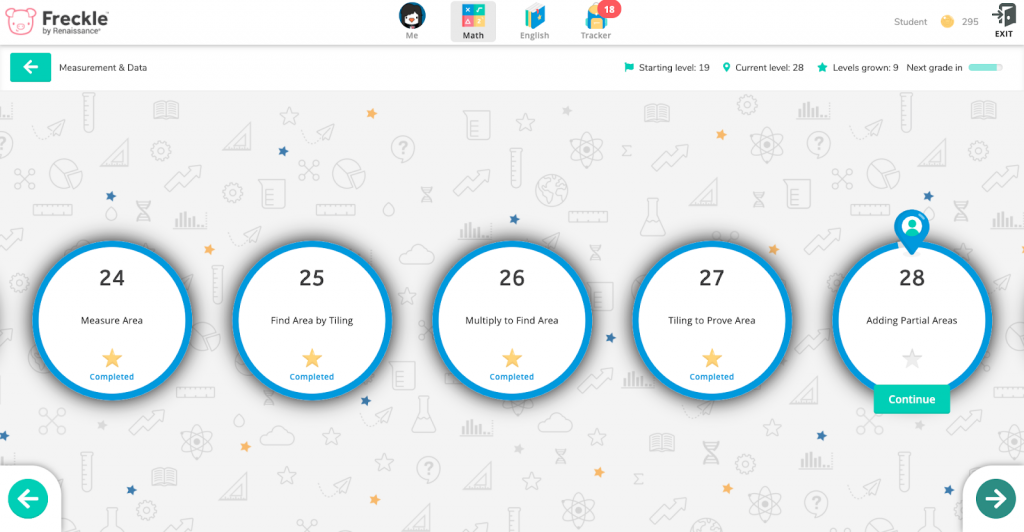The height and width of the screenshot is (532, 1024).
Task: Click the Next grade in label
Action: click(934, 67)
